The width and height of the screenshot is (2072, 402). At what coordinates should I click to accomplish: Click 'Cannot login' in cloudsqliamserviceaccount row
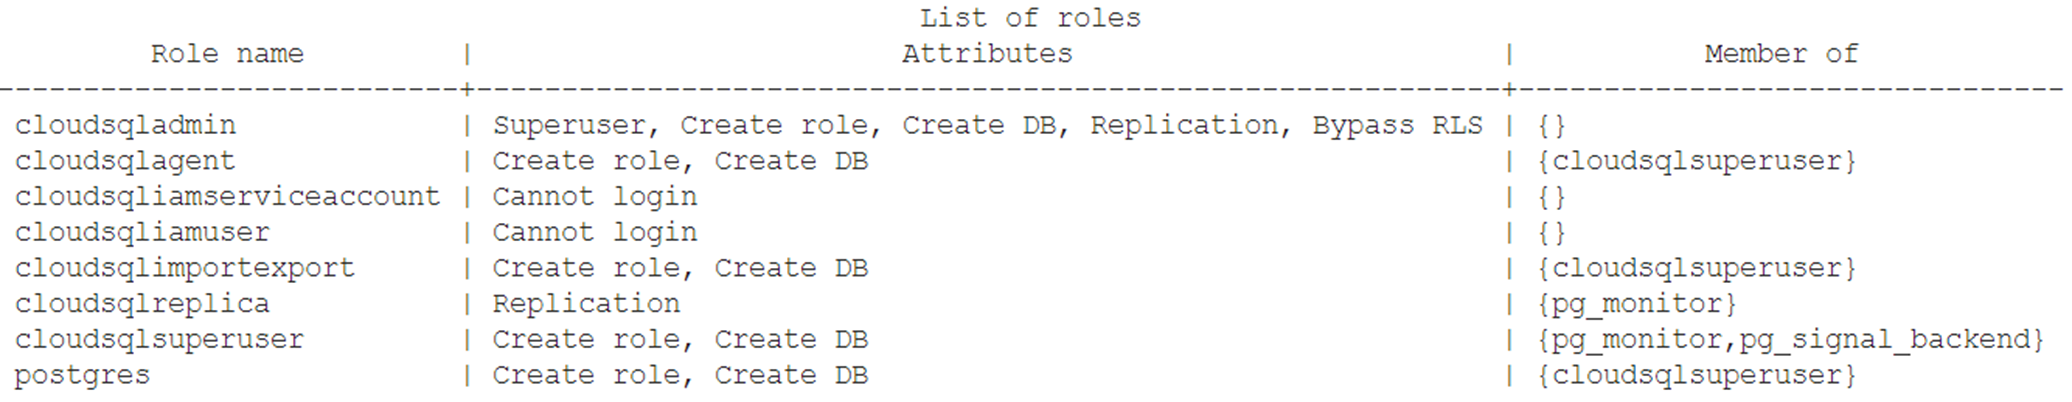pos(594,197)
